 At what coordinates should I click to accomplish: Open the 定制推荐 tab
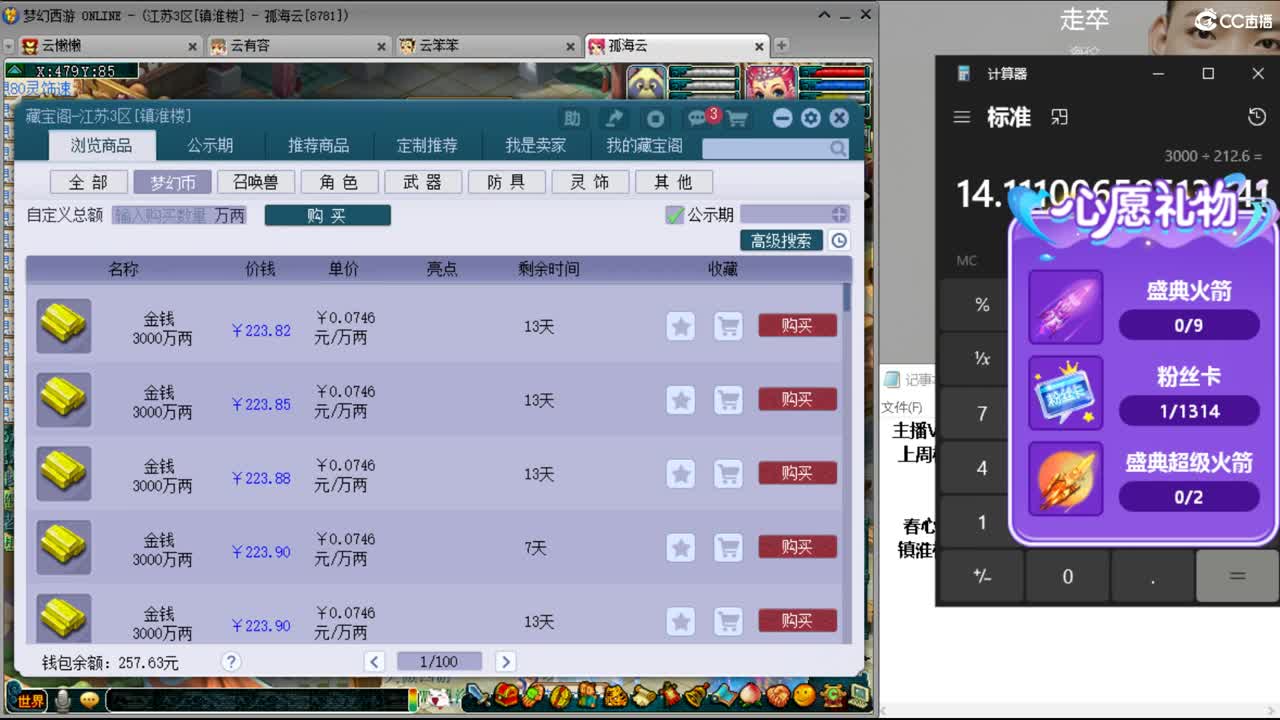click(x=427, y=145)
